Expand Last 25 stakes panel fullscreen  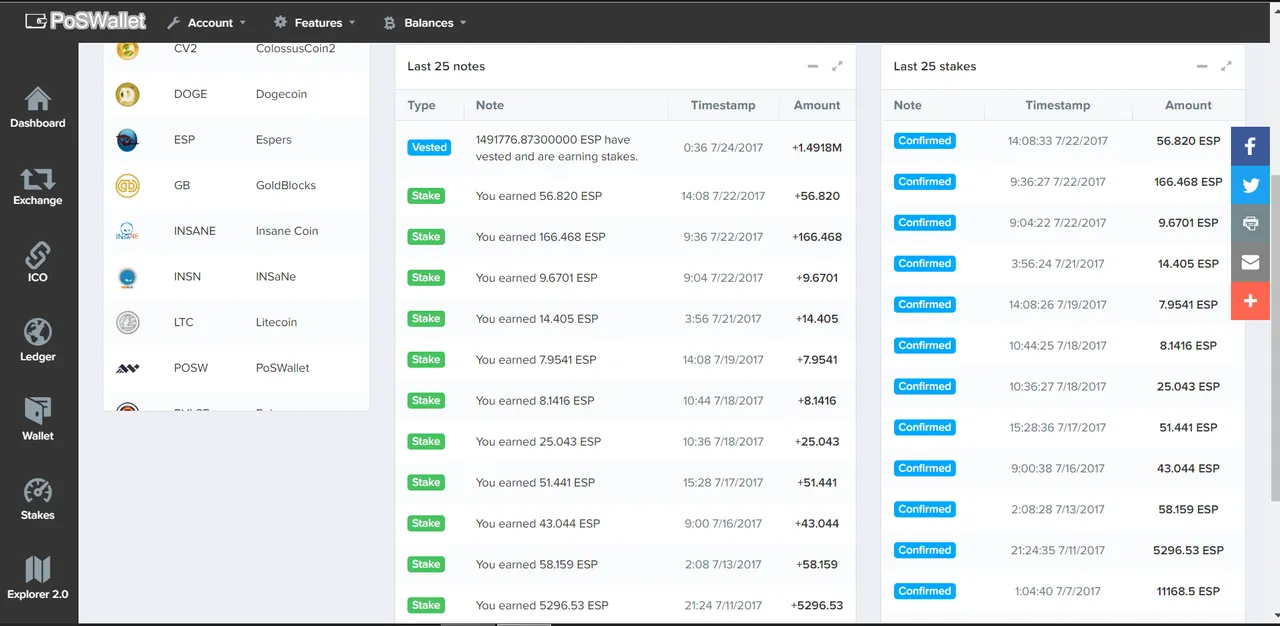tap(1226, 66)
